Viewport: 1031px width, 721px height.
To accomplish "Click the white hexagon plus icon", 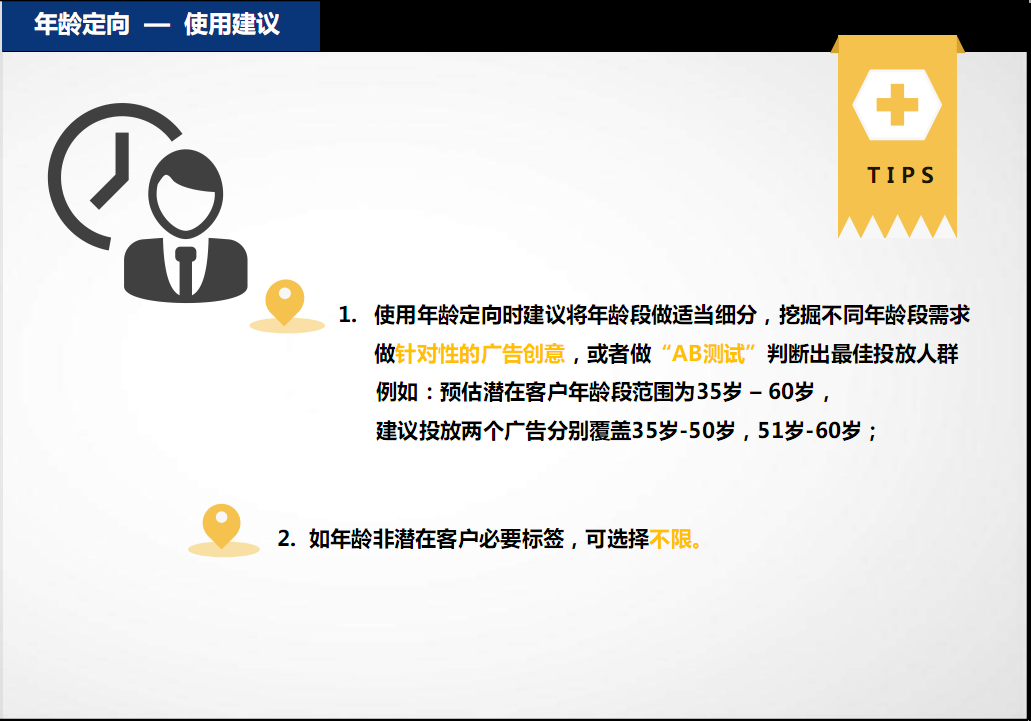I will point(896,105).
